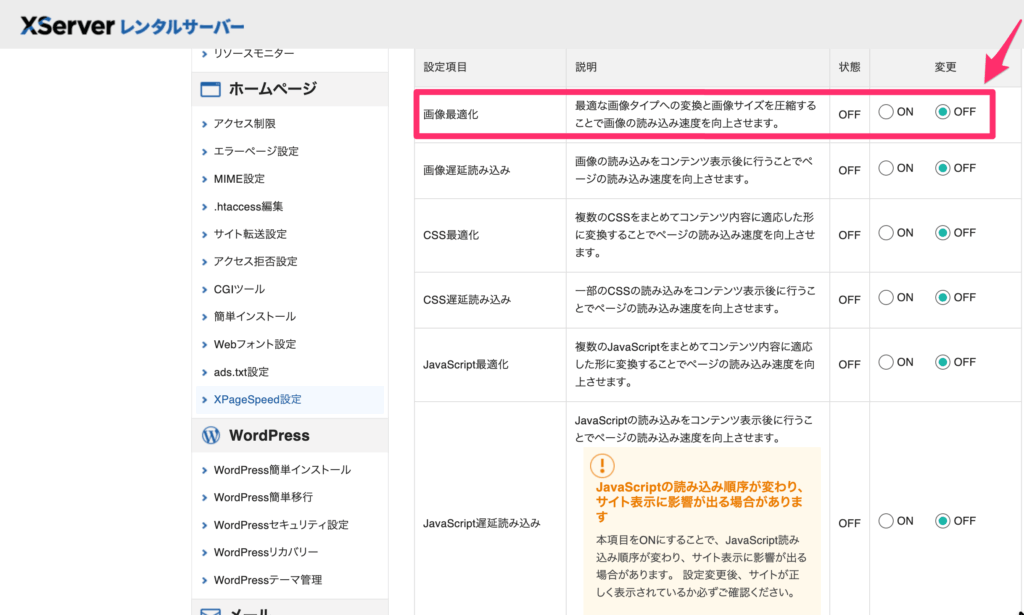Click the mail envelope icon in sidebar

[x=210, y=609]
